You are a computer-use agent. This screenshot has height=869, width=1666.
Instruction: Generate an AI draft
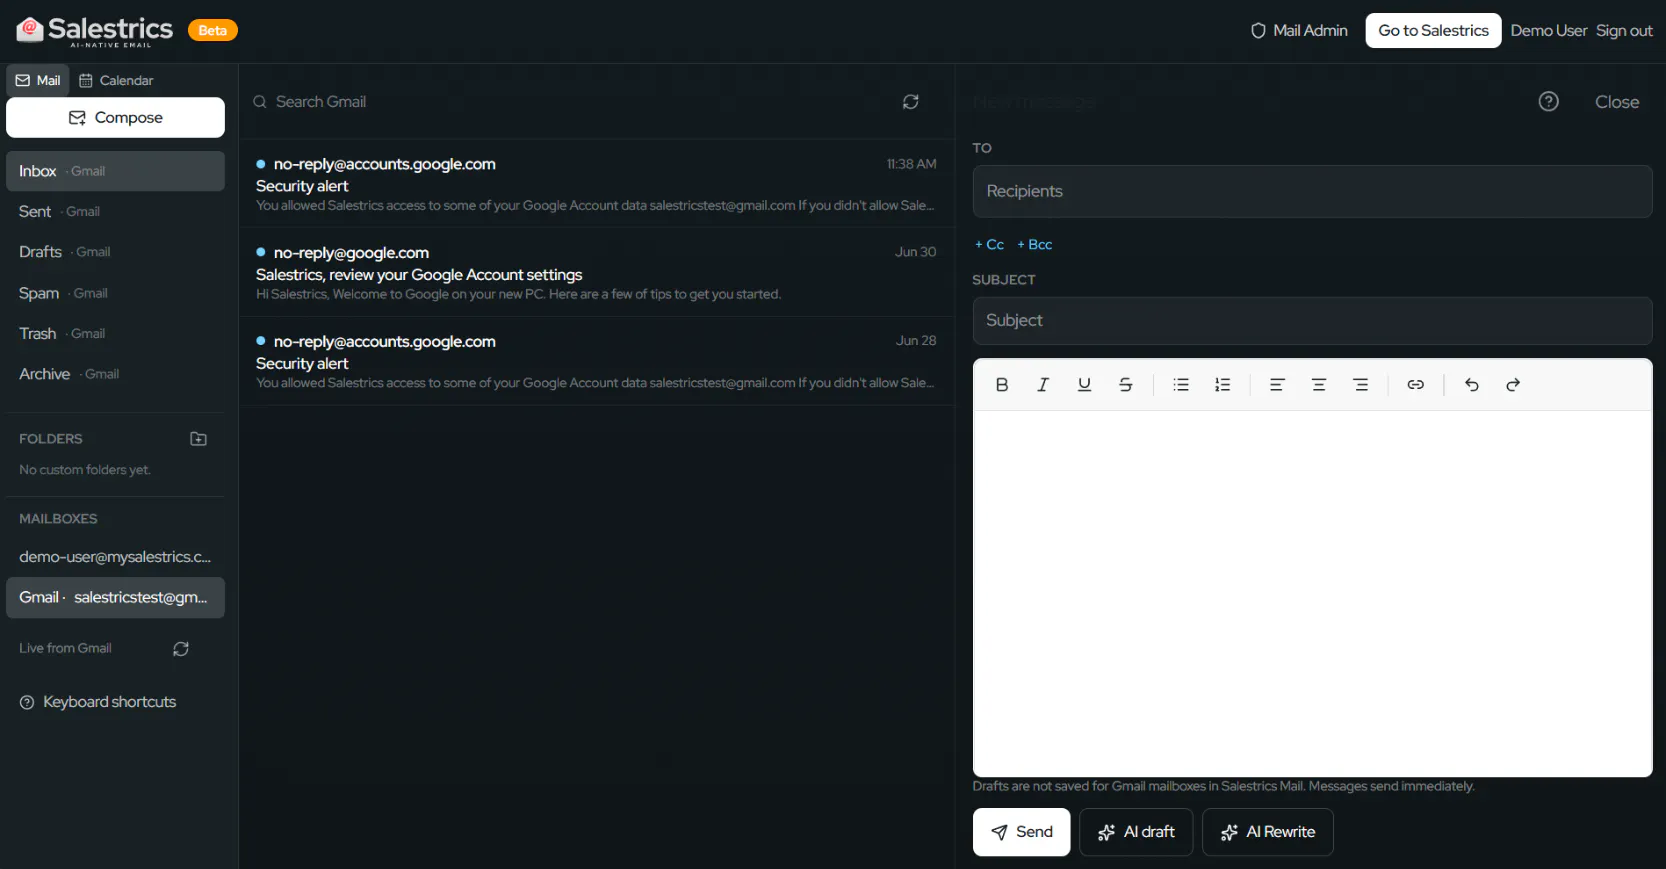click(1136, 832)
